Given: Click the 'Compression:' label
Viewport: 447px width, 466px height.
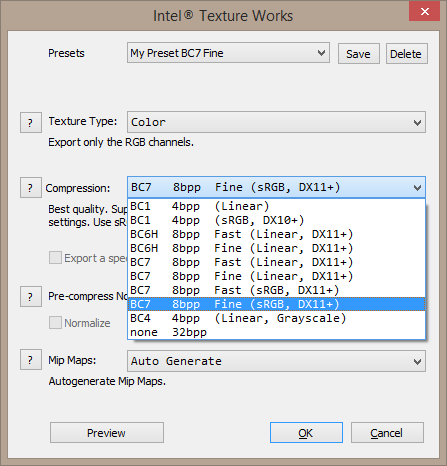Looking at the screenshot, I should pyautogui.click(x=78, y=188).
